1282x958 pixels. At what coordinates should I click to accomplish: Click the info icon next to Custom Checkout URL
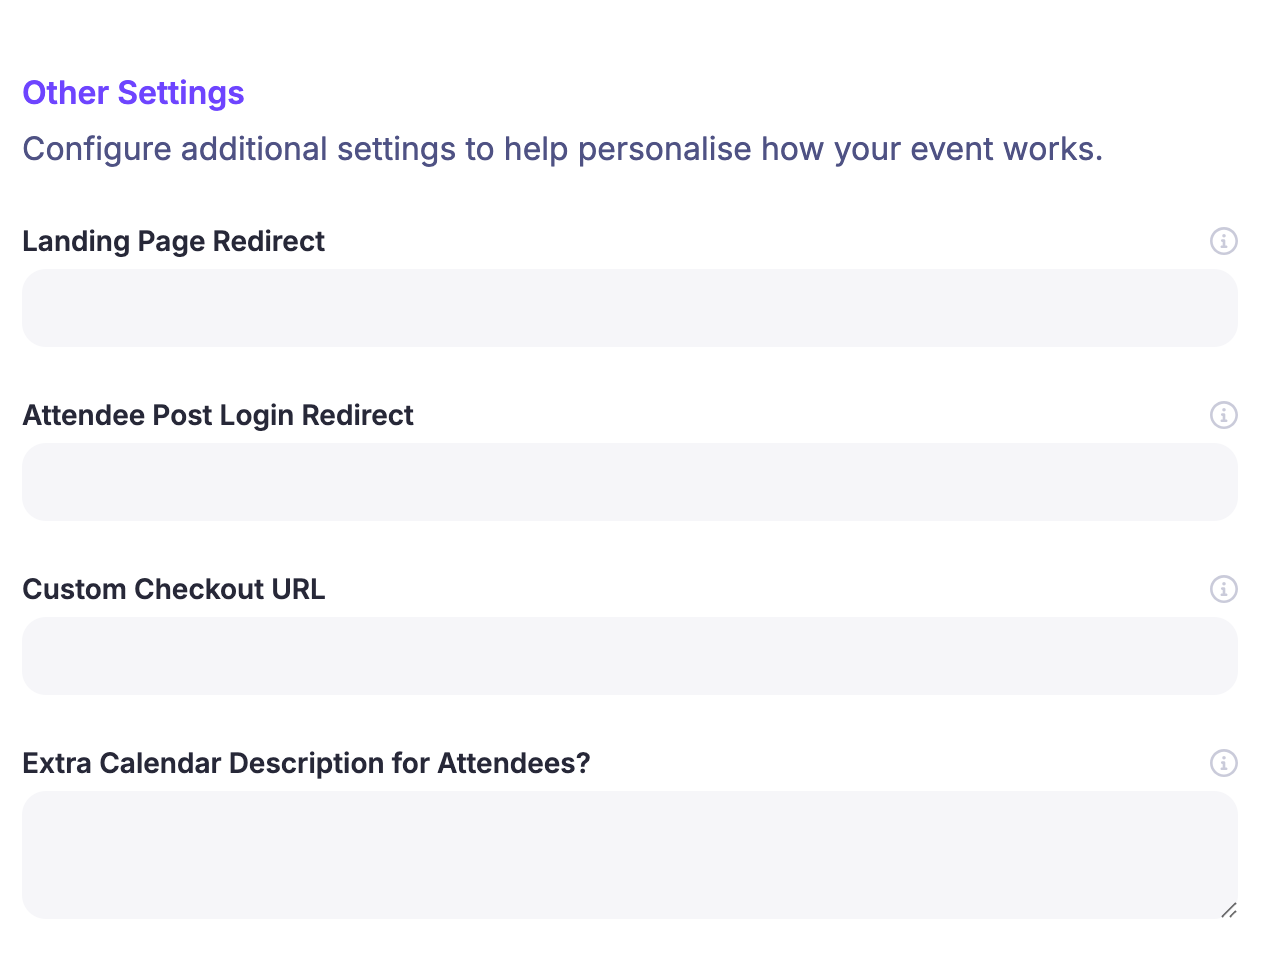(1224, 589)
